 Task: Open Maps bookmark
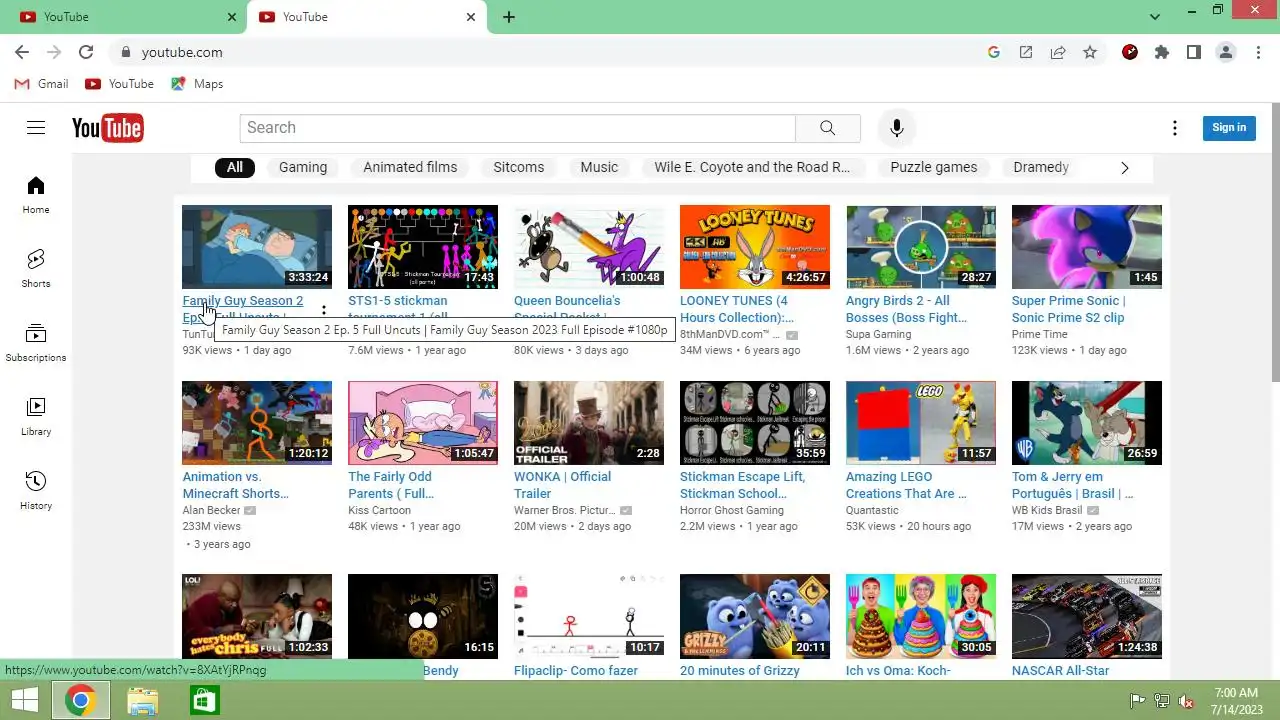tap(197, 84)
